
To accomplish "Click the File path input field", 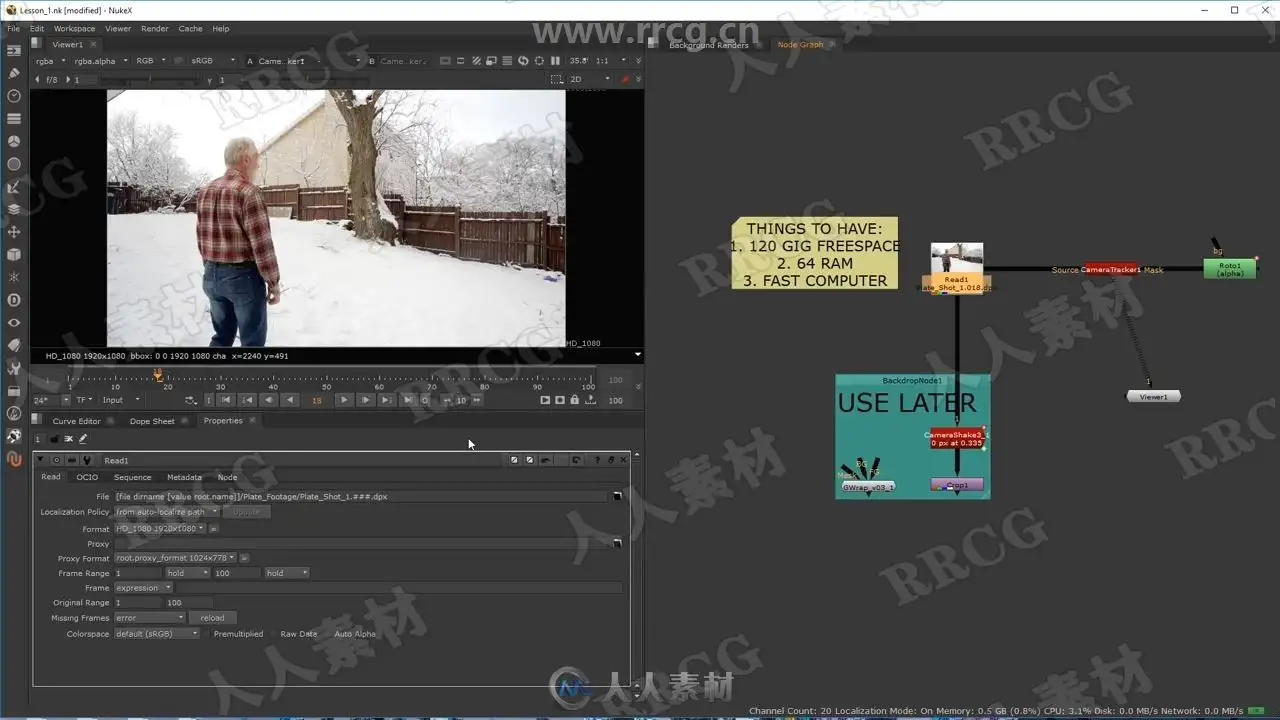I will (361, 496).
